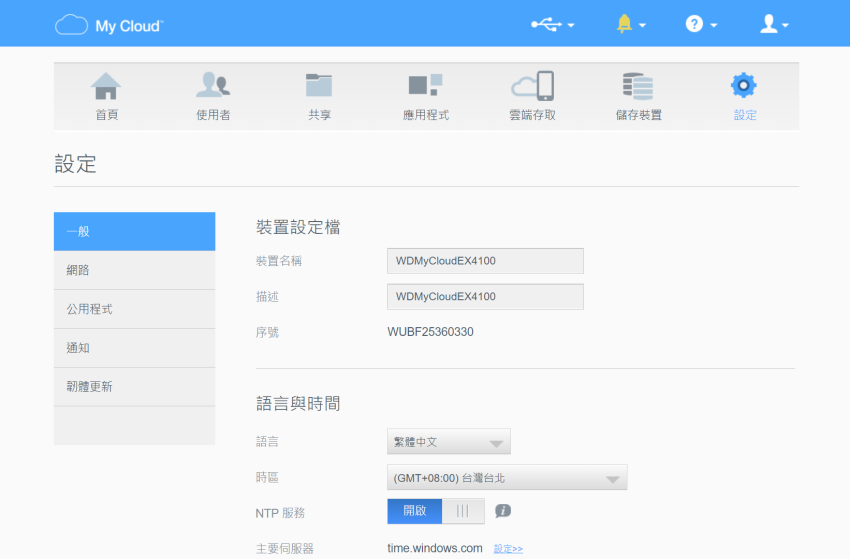Expand the 語言 language dropdown
Screen dimensions: 850x559
(x=449, y=442)
